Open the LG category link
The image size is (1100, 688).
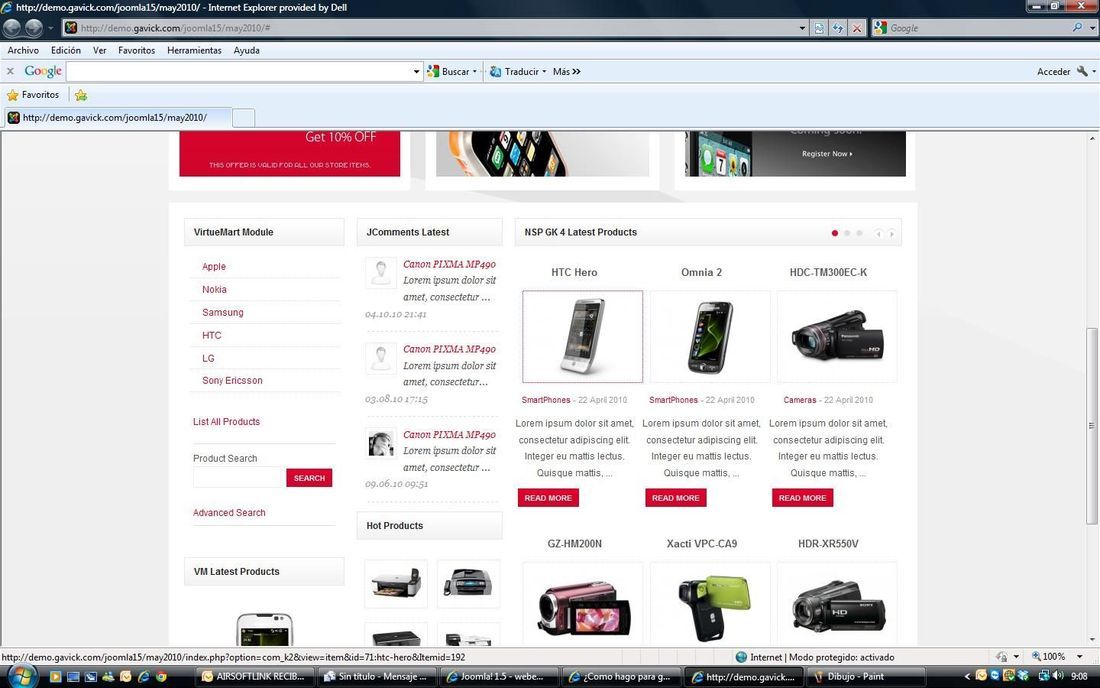pyautogui.click(x=208, y=358)
